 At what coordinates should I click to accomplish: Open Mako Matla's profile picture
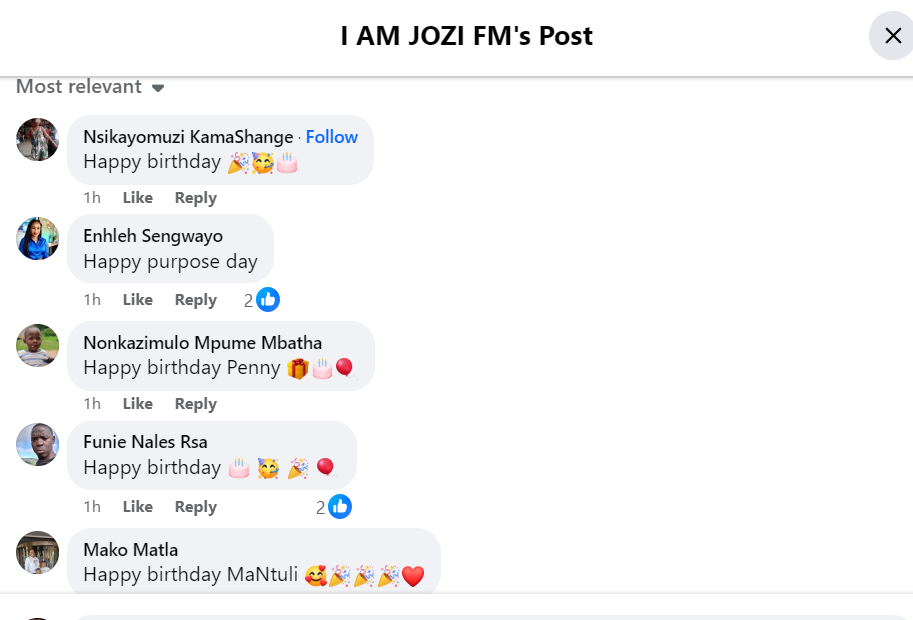pyautogui.click(x=38, y=552)
